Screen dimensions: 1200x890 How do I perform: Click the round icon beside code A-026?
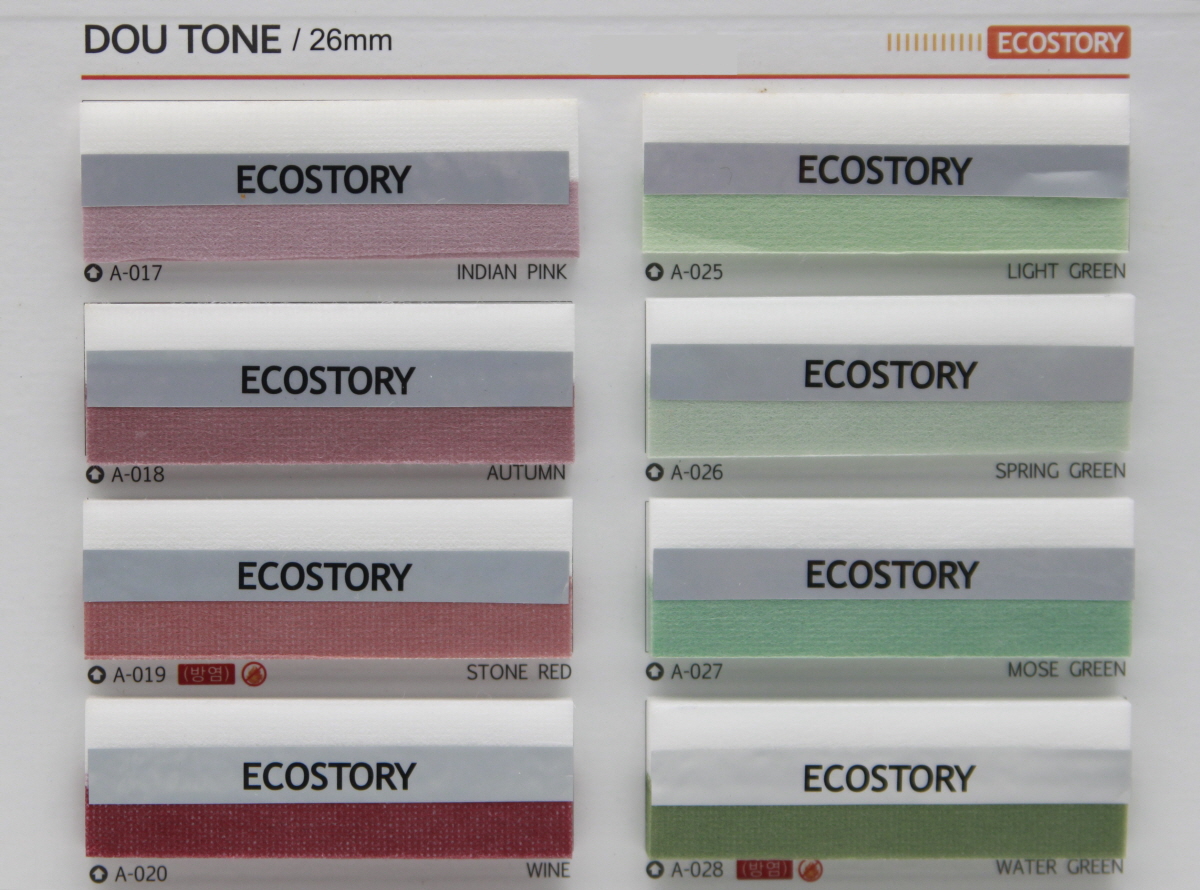coord(654,472)
